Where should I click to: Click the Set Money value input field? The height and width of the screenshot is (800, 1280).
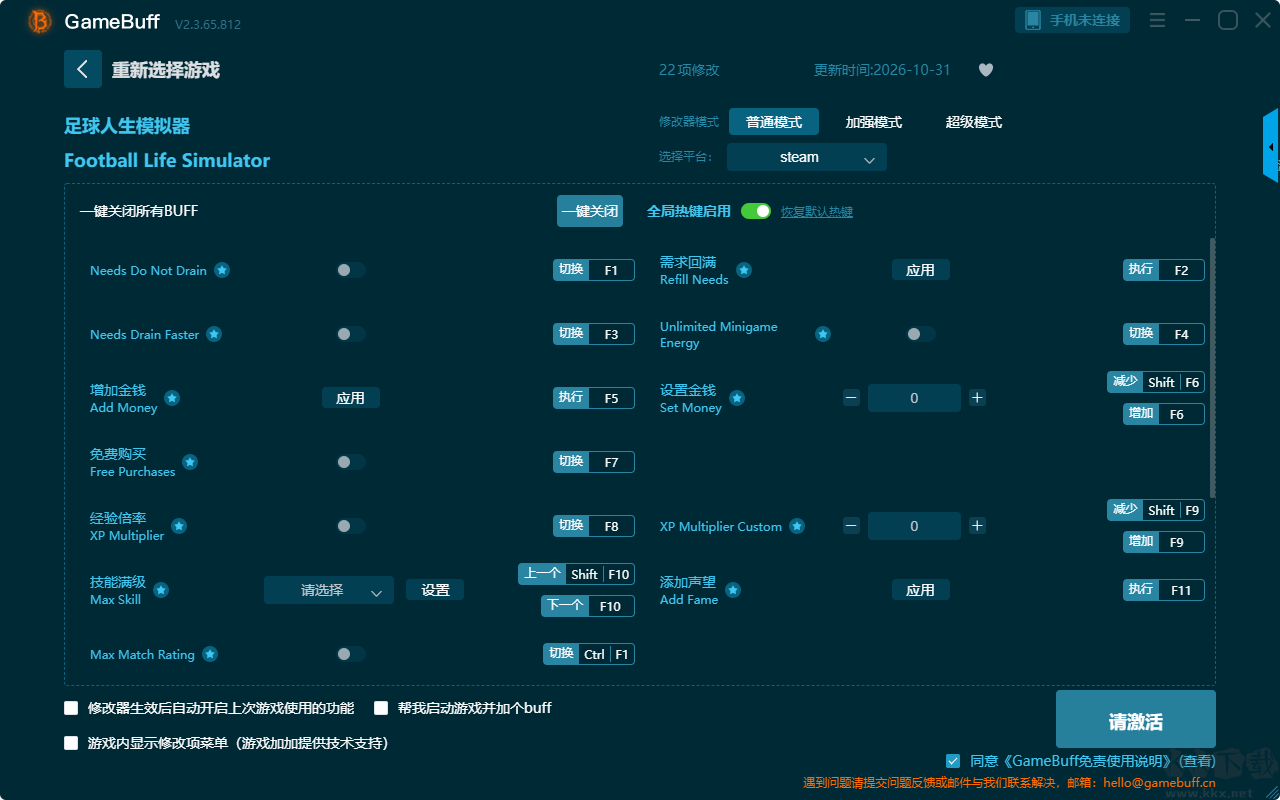(x=914, y=398)
